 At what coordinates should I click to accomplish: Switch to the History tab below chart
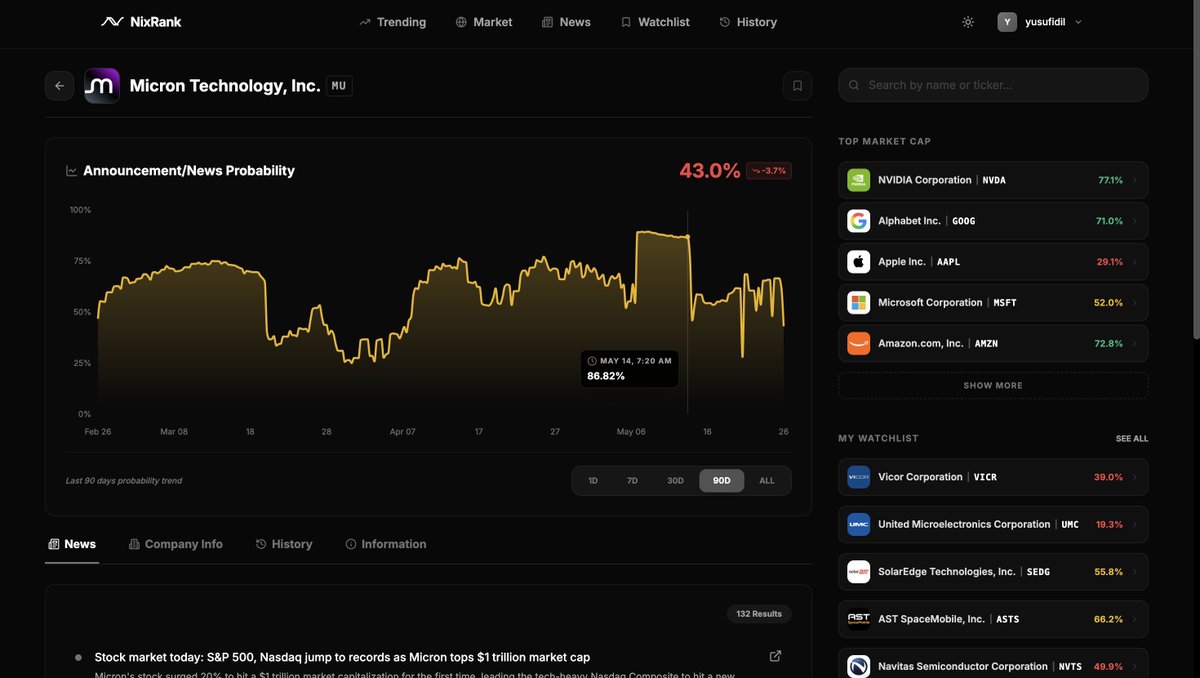(284, 544)
